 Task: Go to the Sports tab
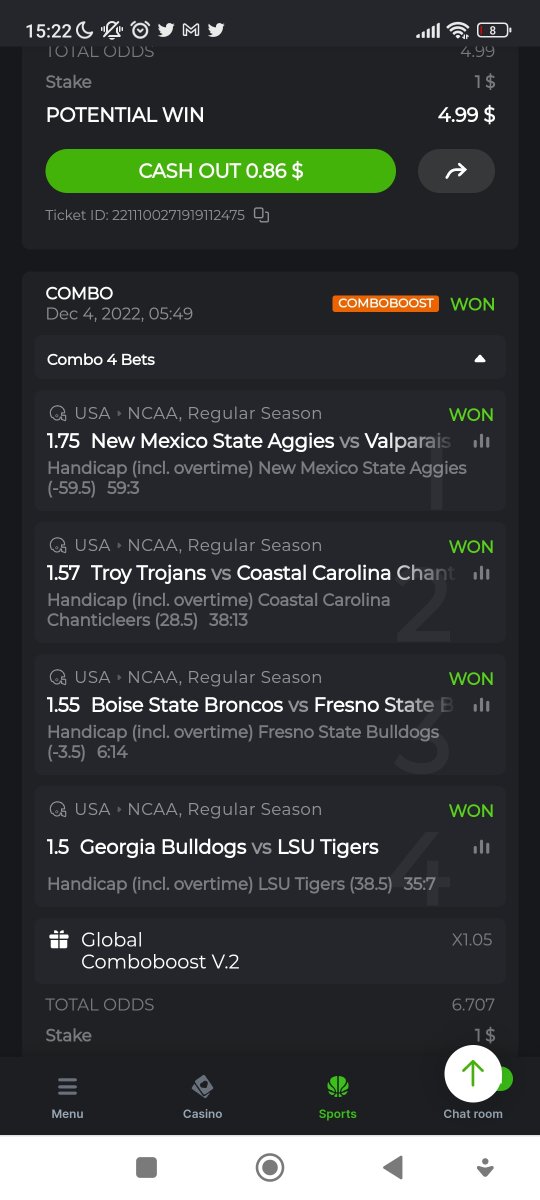[x=337, y=1097]
